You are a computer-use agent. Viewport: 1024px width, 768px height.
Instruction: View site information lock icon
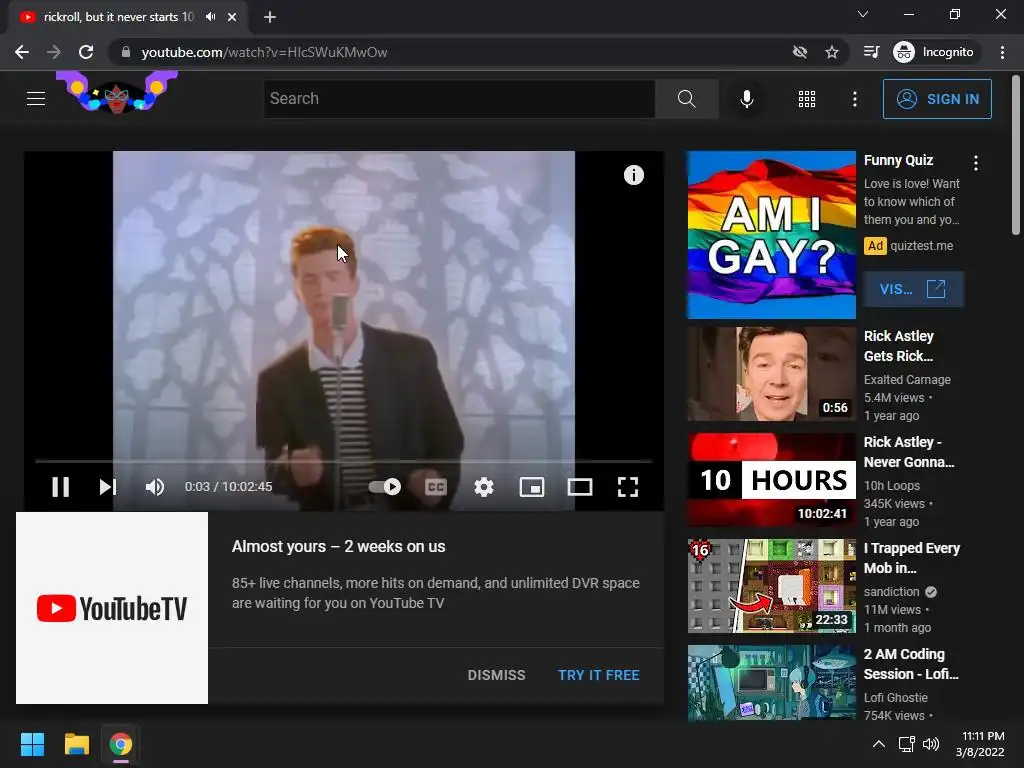pyautogui.click(x=126, y=52)
